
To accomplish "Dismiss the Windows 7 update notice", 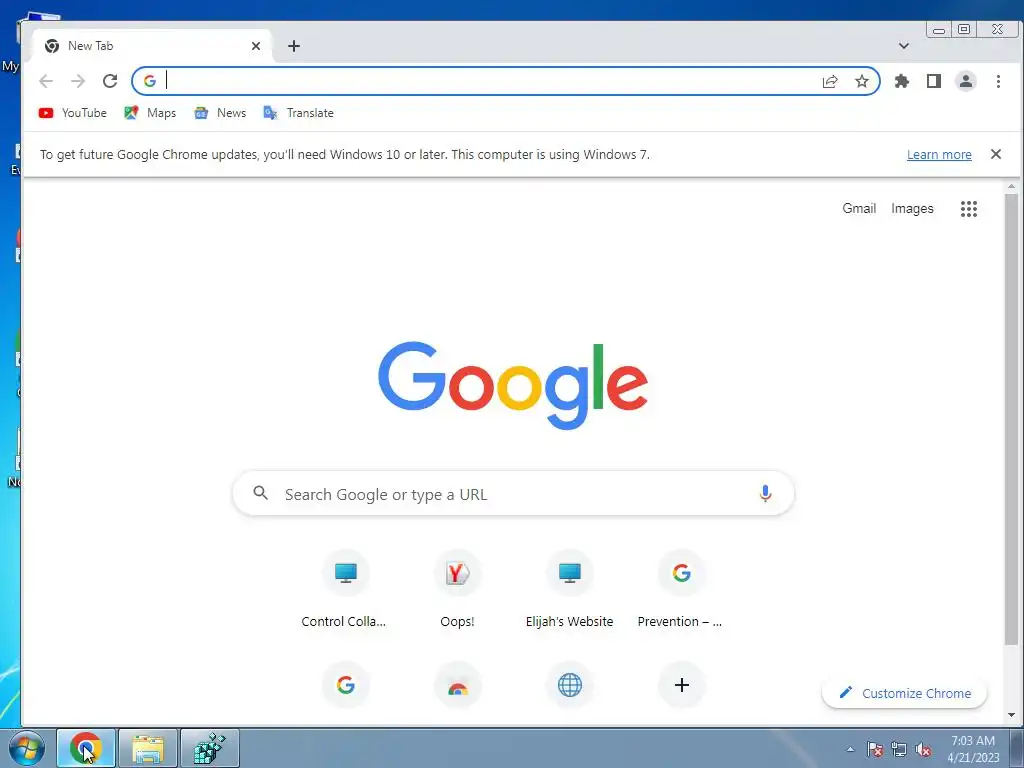I will pyautogui.click(x=996, y=154).
